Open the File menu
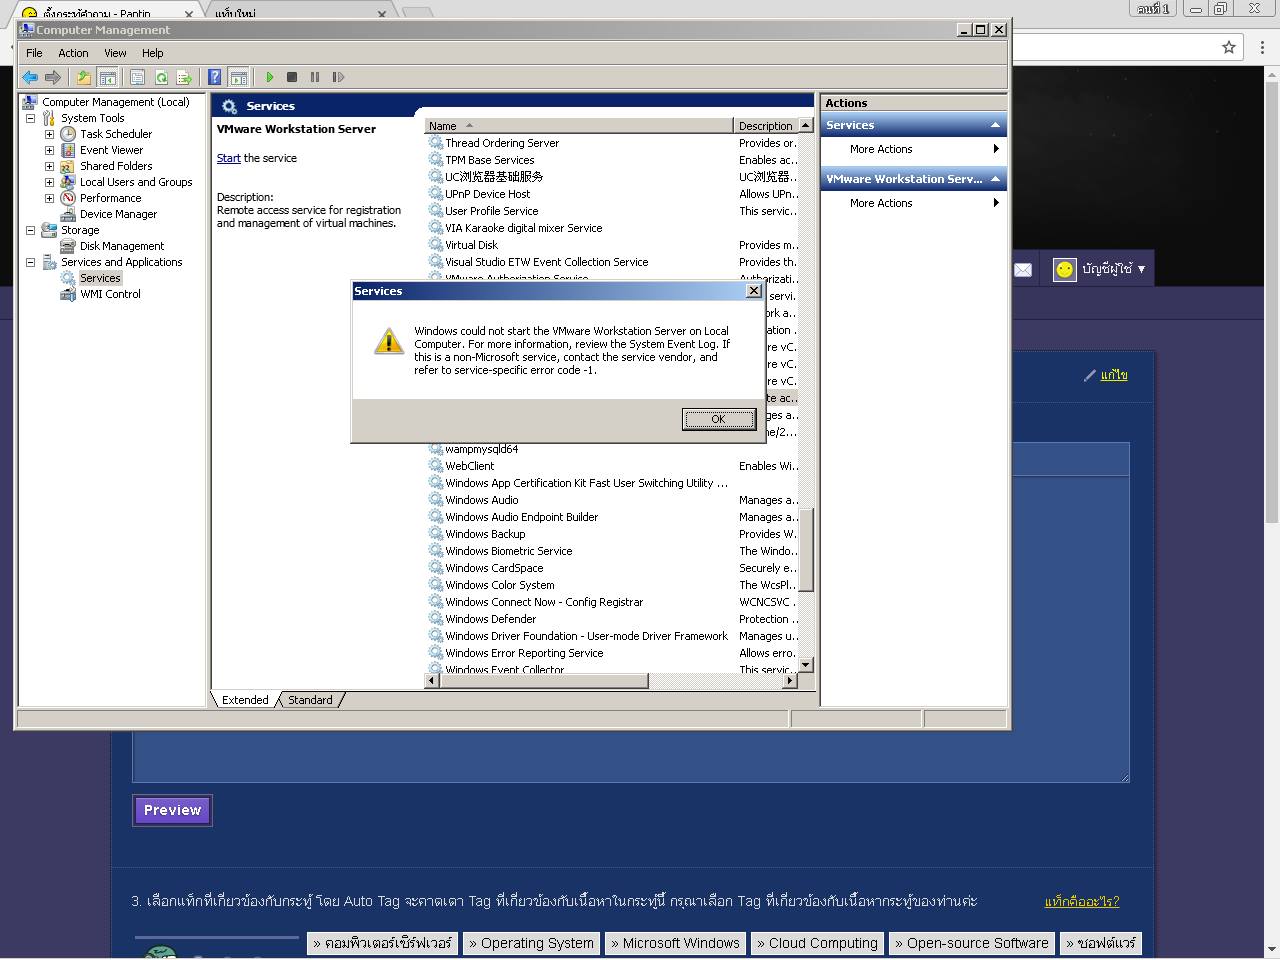The width and height of the screenshot is (1280, 960). (x=34, y=53)
